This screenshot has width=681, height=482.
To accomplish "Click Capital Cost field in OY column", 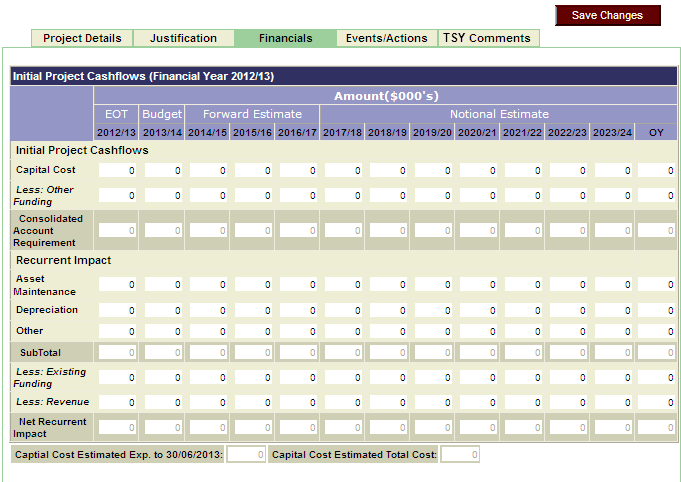I will [656, 171].
